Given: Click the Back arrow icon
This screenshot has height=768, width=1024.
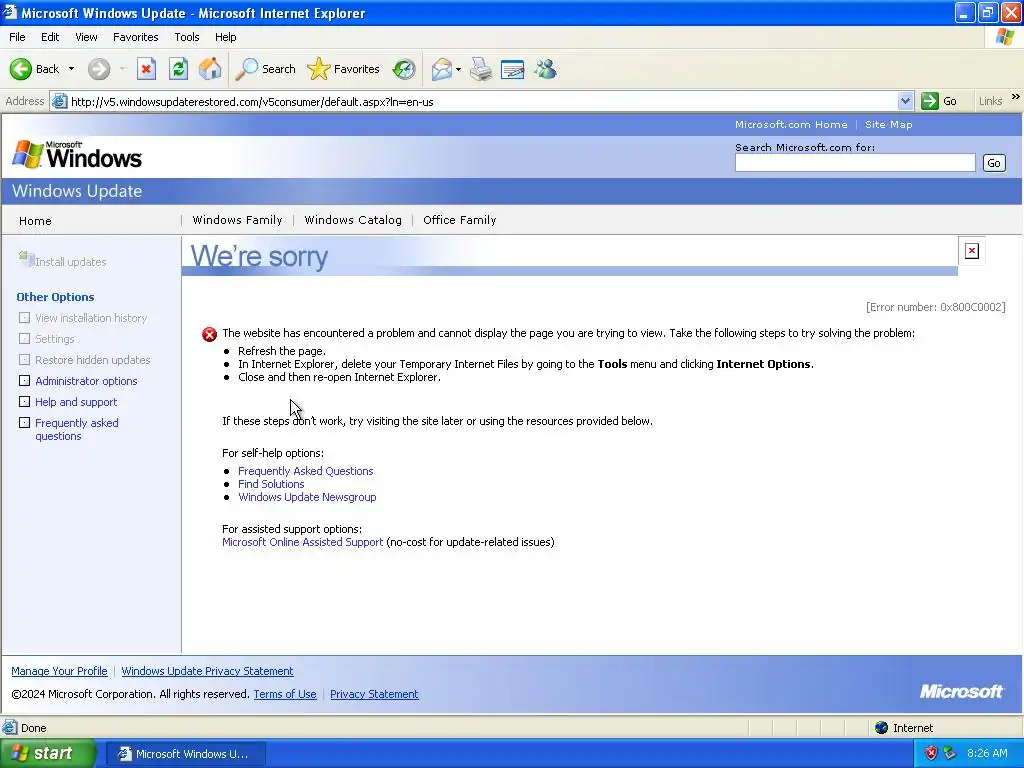Looking at the screenshot, I should tap(20, 69).
